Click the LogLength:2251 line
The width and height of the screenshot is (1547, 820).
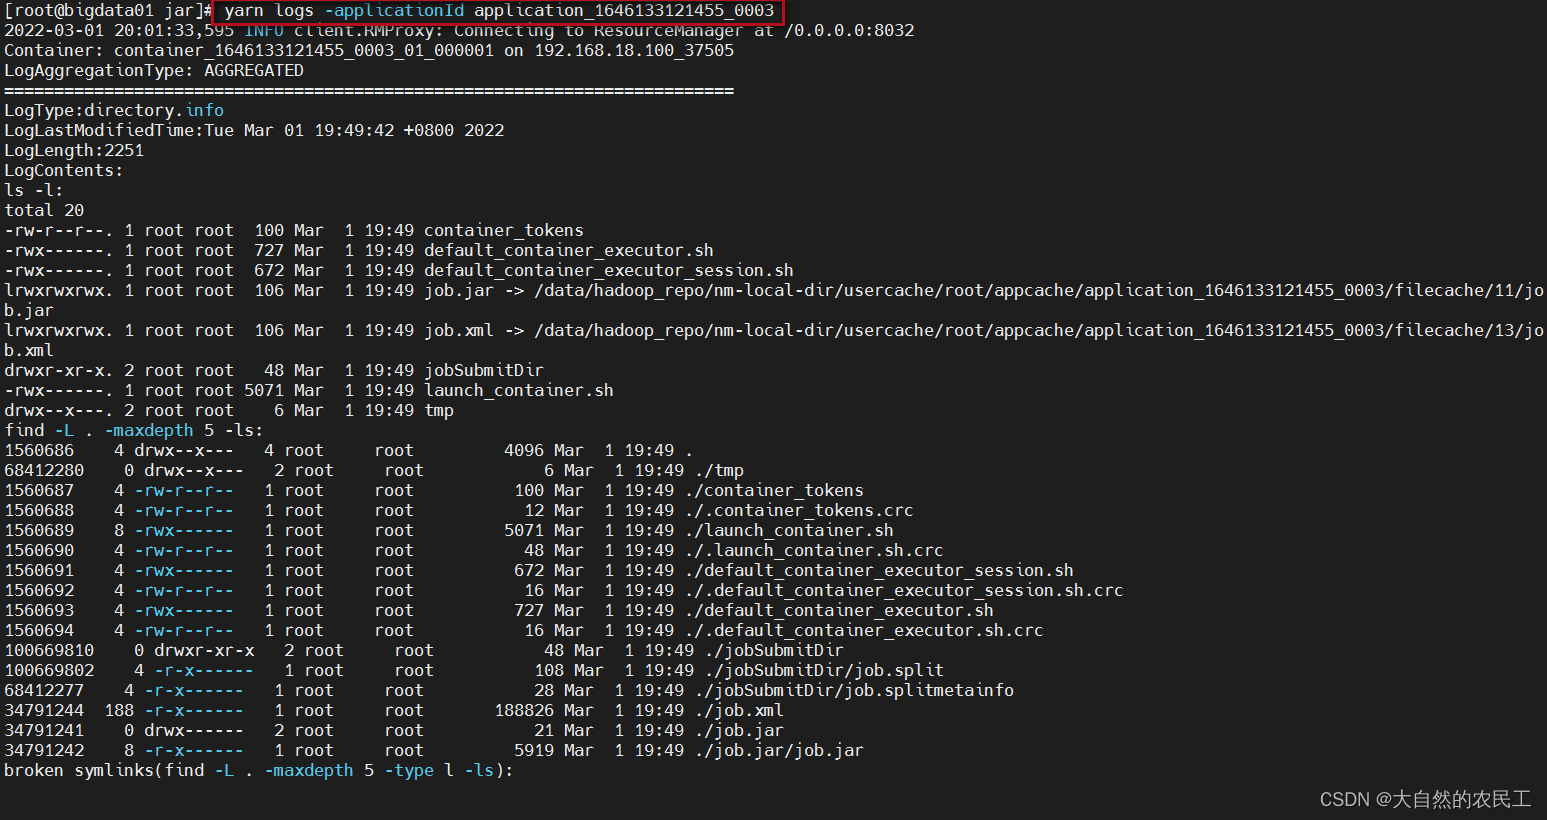[x=74, y=151]
